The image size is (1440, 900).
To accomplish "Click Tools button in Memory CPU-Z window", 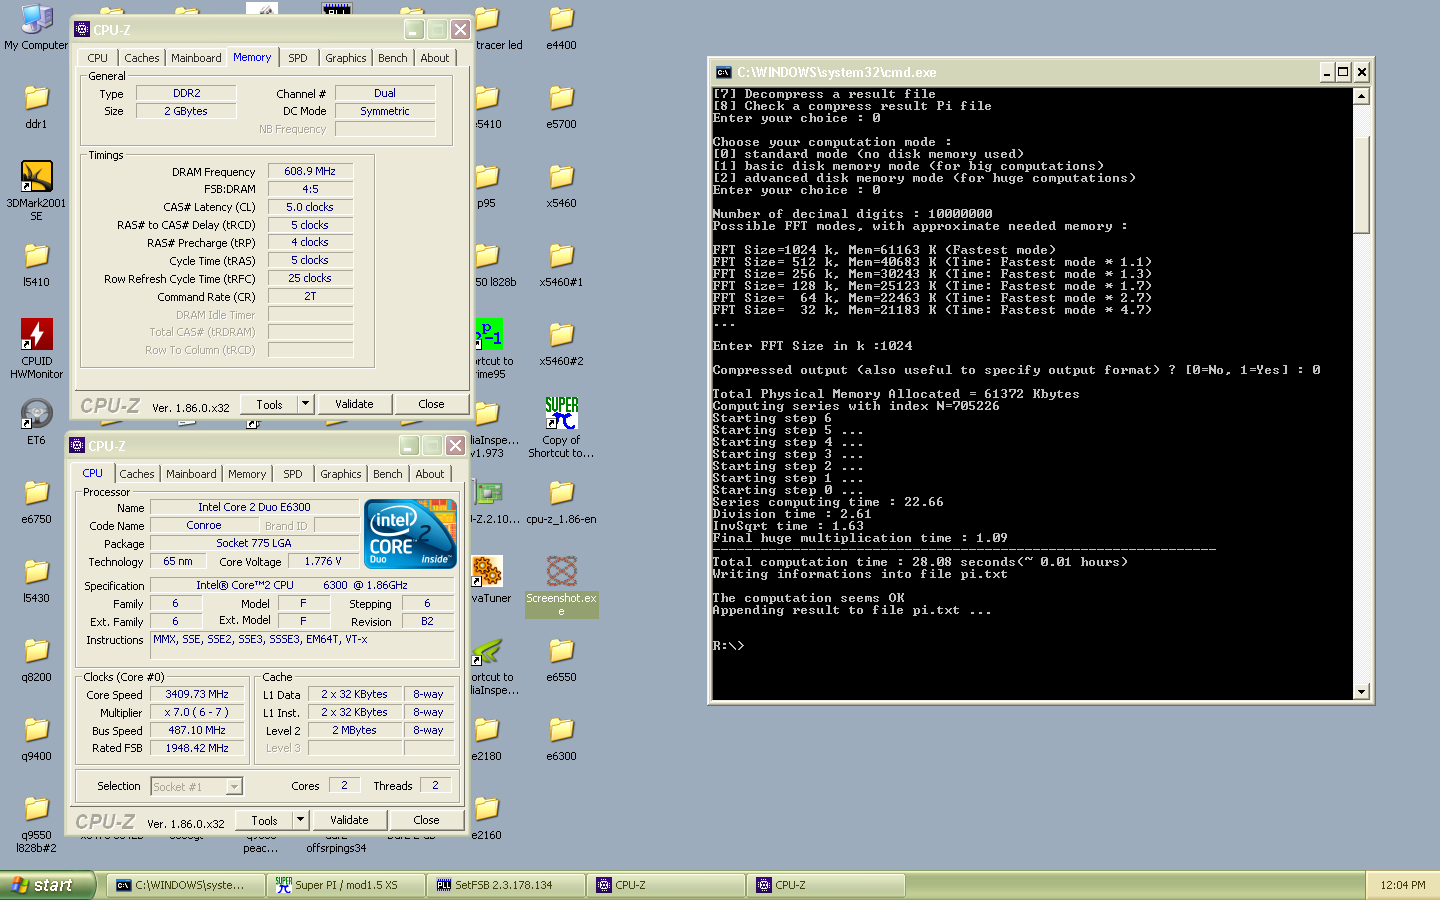I will (270, 404).
